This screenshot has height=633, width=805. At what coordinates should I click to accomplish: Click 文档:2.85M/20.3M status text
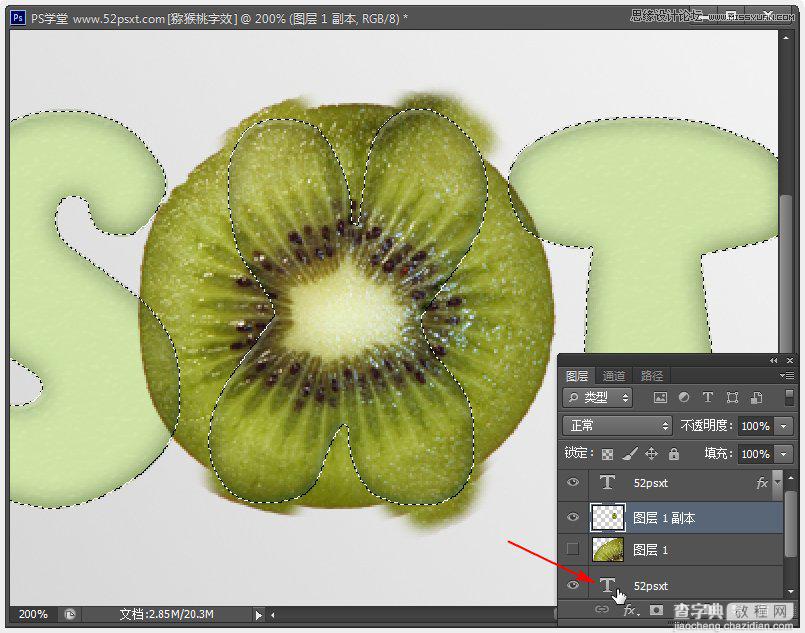coord(166,614)
